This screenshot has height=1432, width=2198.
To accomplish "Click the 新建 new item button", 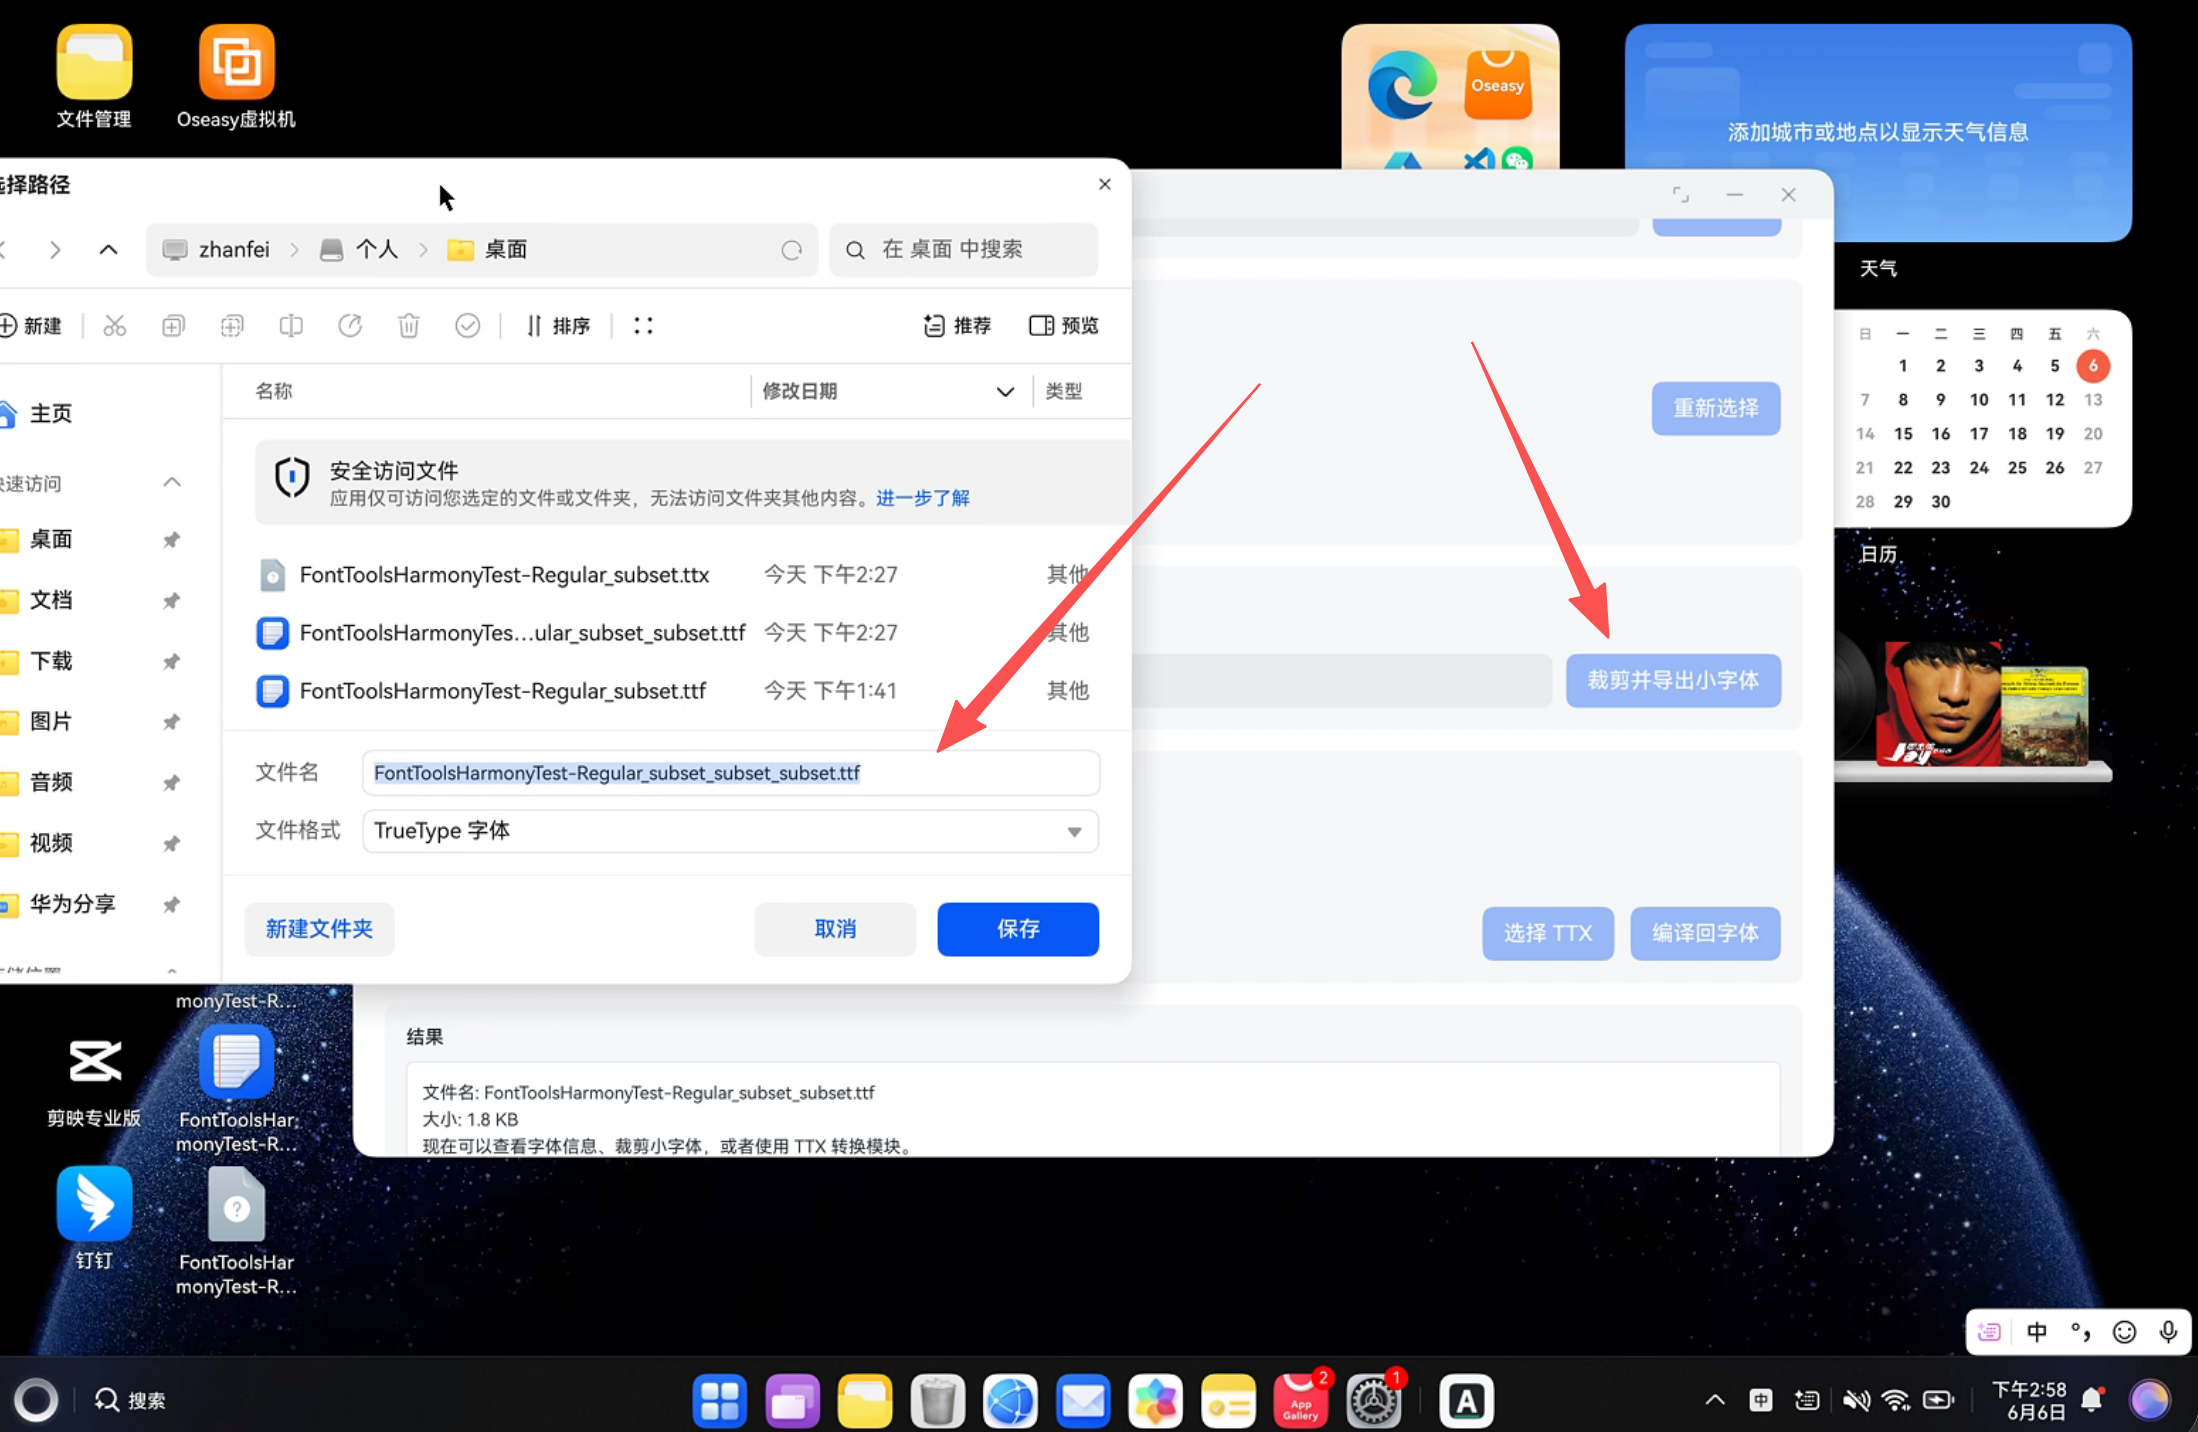I will [x=31, y=326].
